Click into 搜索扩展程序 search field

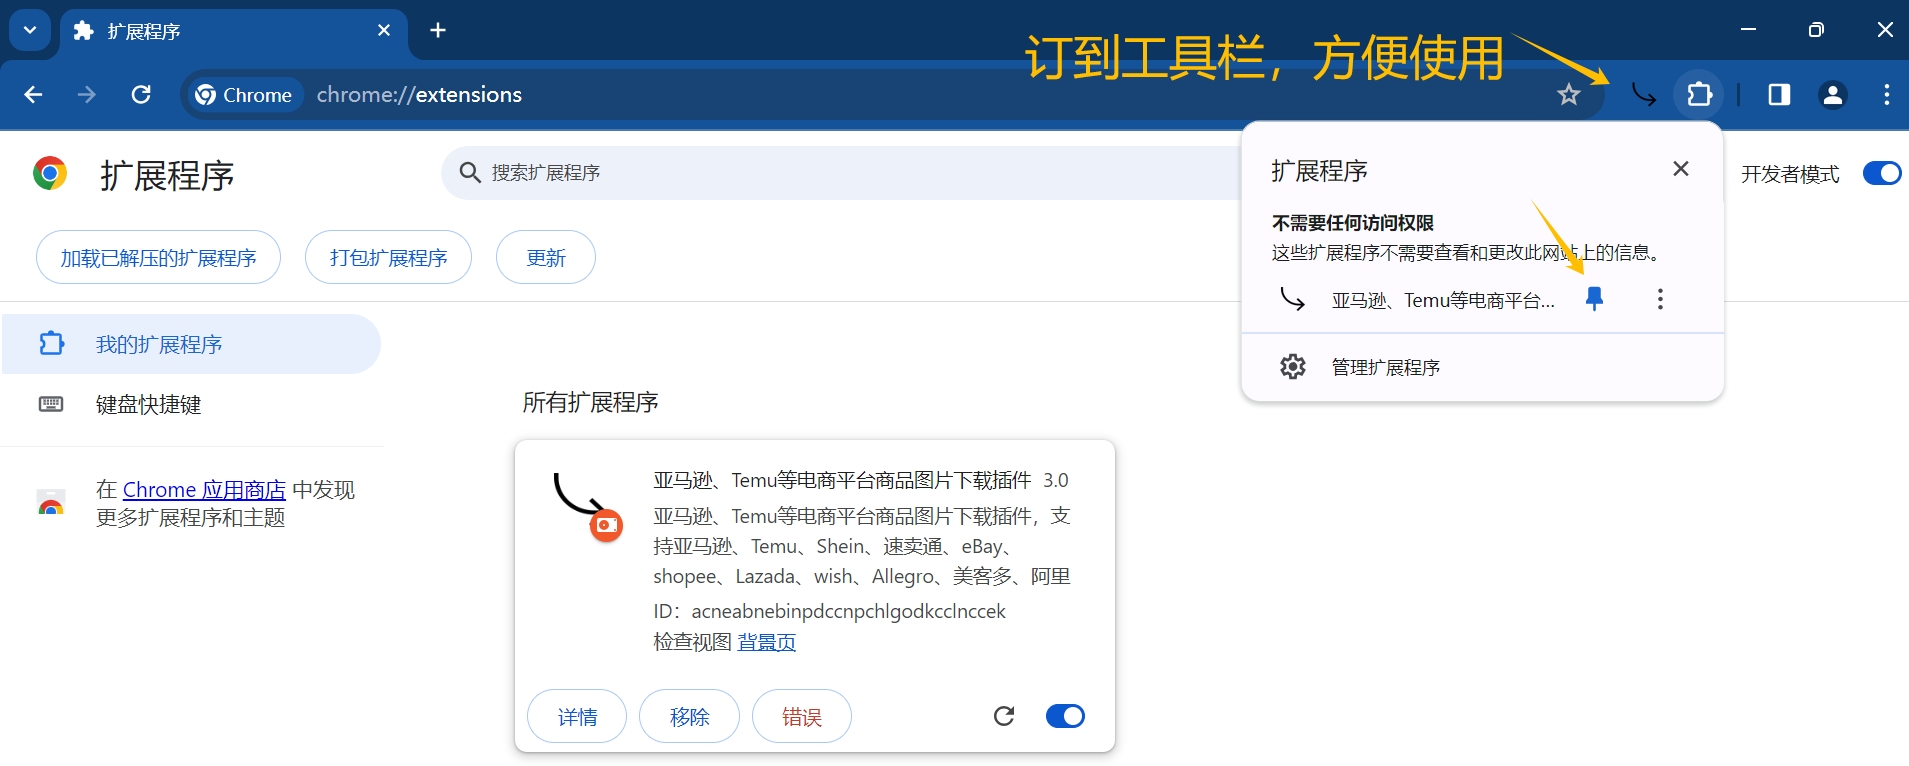tap(840, 173)
